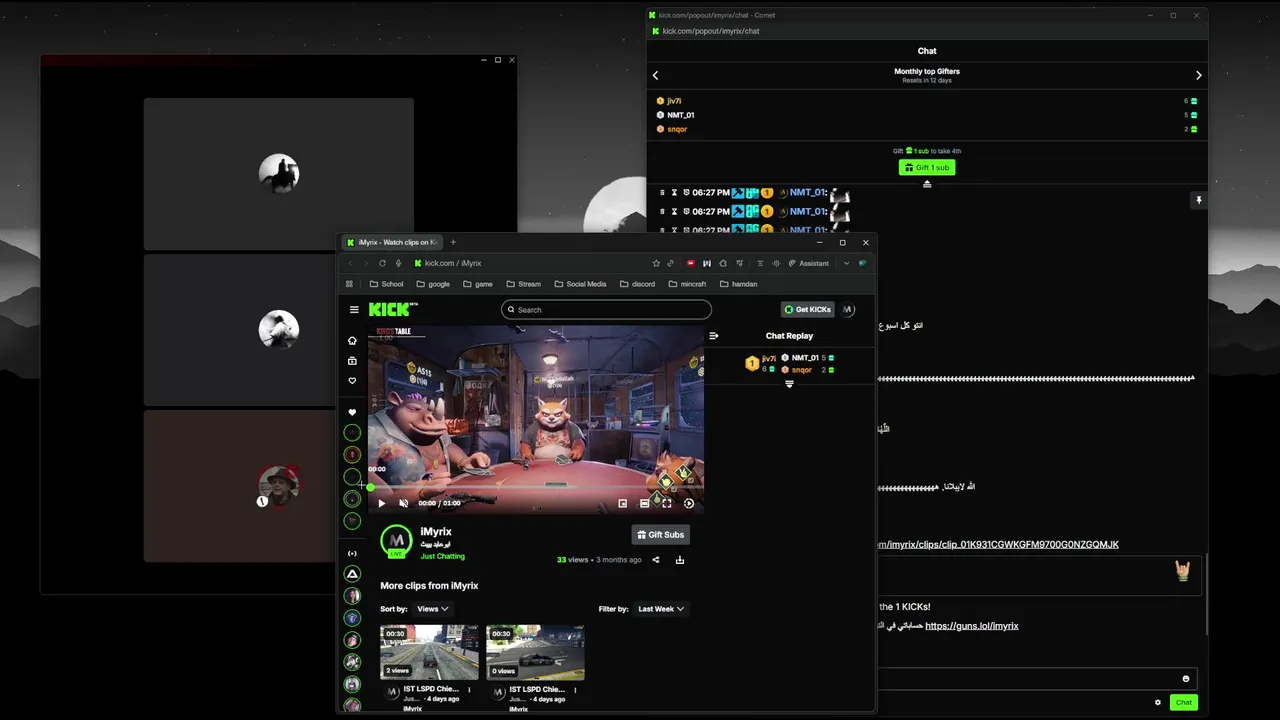Play the clip video

click(x=381, y=503)
